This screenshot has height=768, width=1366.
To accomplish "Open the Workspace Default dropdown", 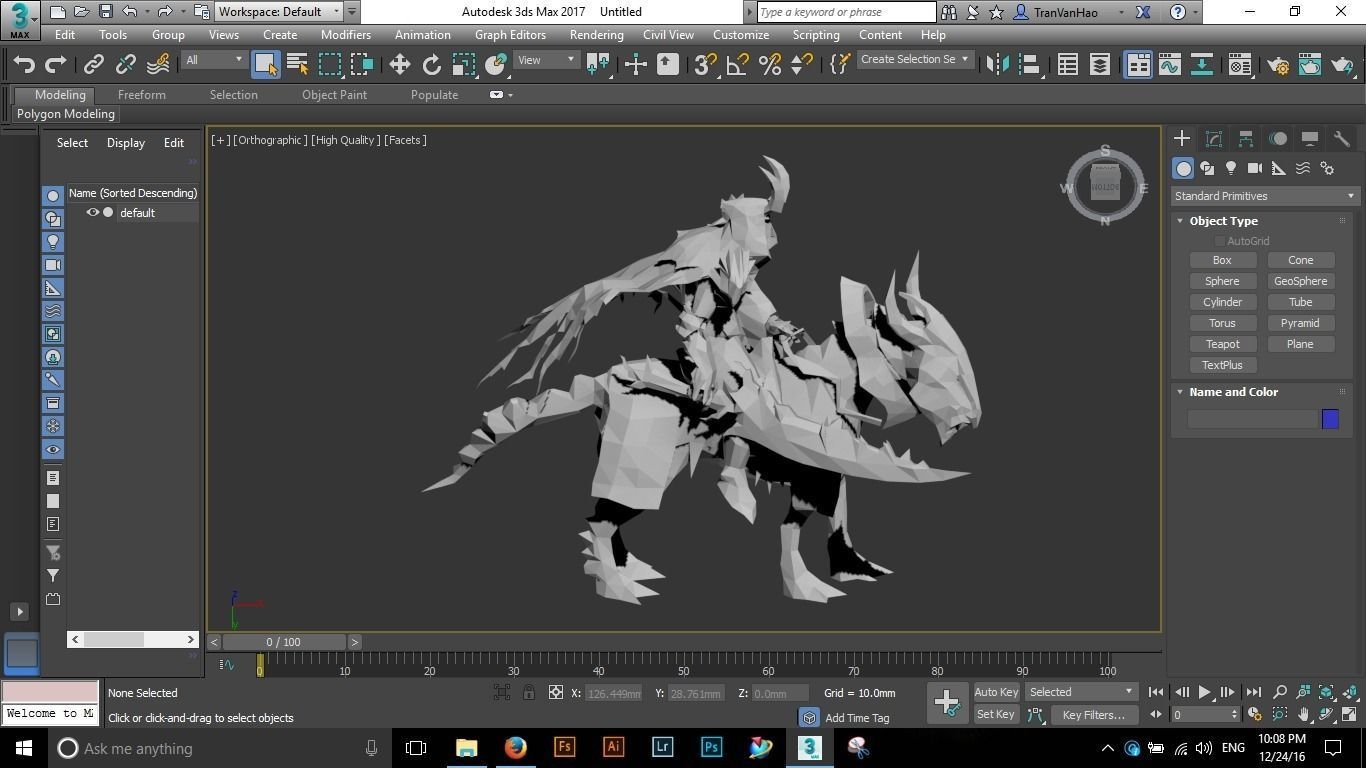I will tap(279, 12).
